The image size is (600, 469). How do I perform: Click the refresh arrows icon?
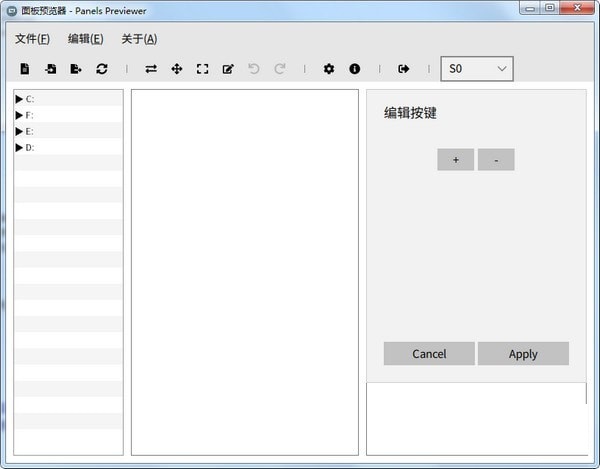pos(102,69)
